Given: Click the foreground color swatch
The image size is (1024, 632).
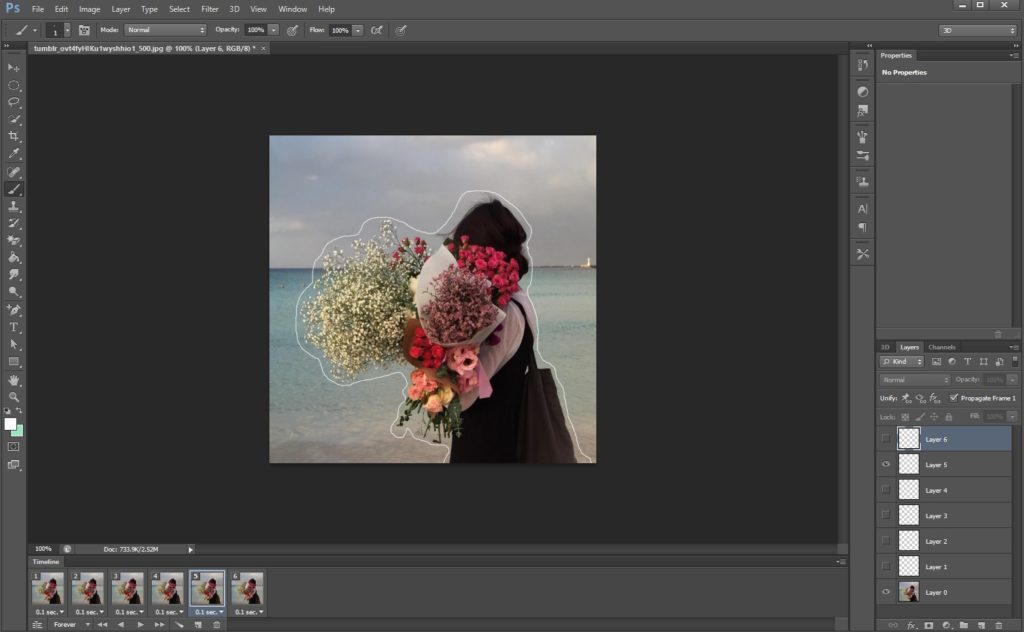Looking at the screenshot, I should coord(10,424).
